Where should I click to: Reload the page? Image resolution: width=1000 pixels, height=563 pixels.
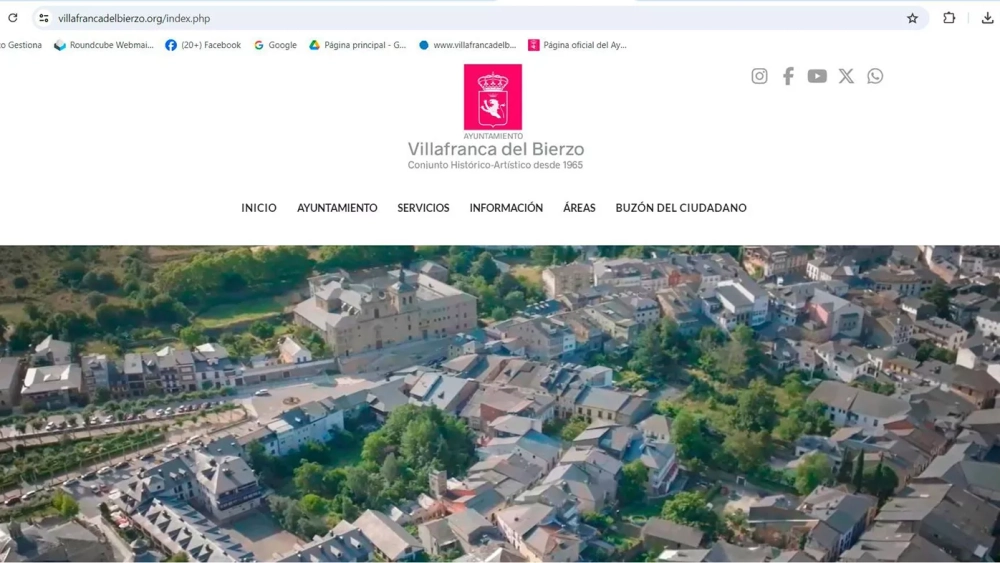pos(12,18)
